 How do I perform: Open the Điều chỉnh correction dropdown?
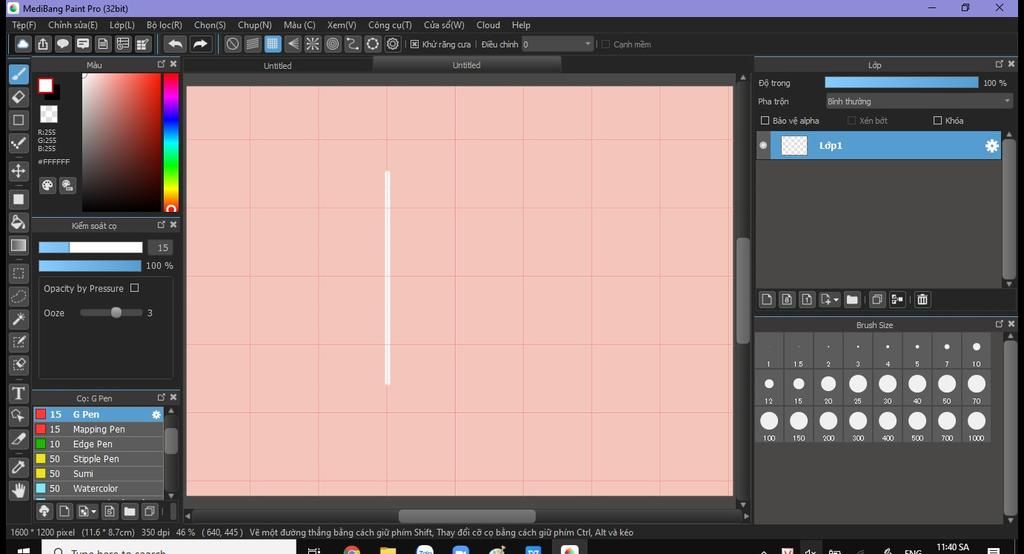point(557,44)
